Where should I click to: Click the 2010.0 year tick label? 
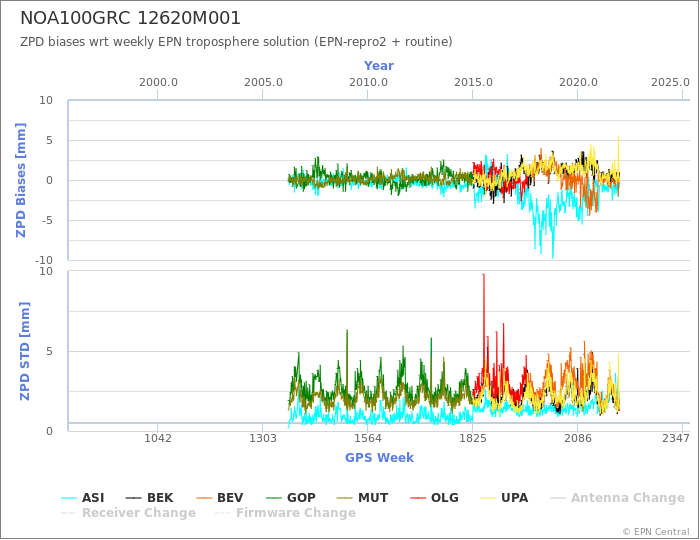point(368,83)
